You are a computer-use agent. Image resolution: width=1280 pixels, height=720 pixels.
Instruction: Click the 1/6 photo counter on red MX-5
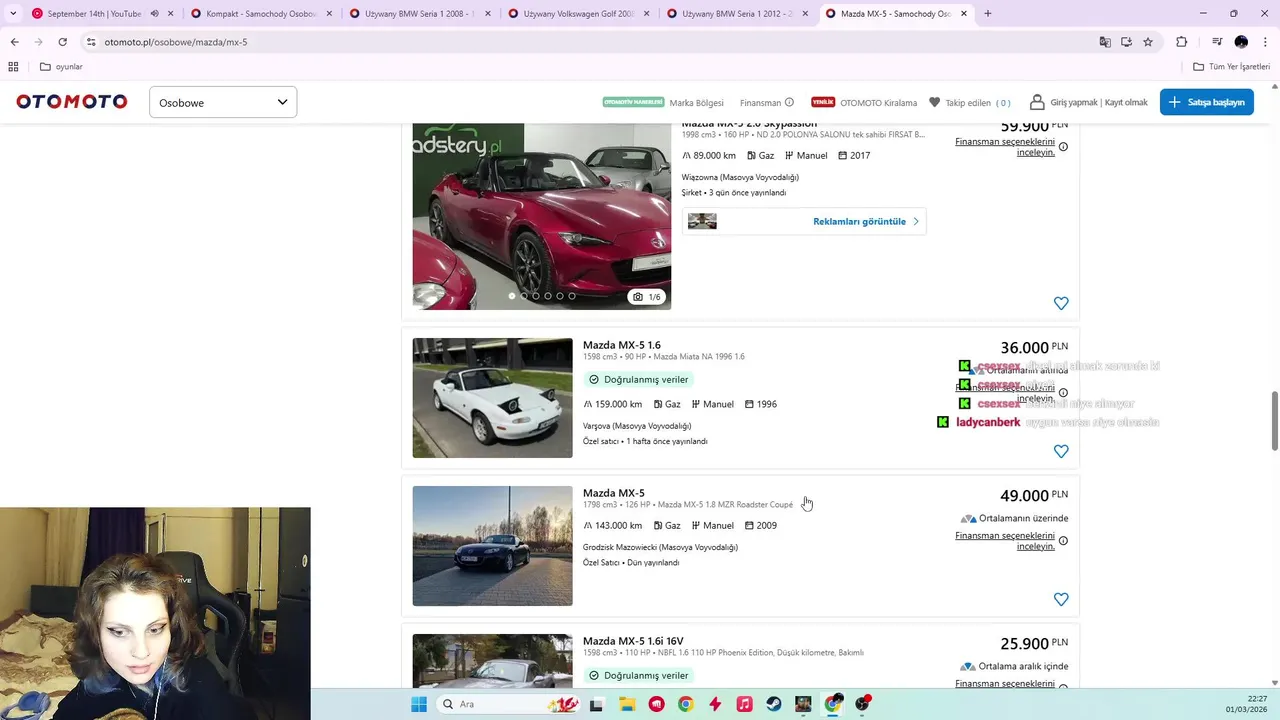(648, 297)
